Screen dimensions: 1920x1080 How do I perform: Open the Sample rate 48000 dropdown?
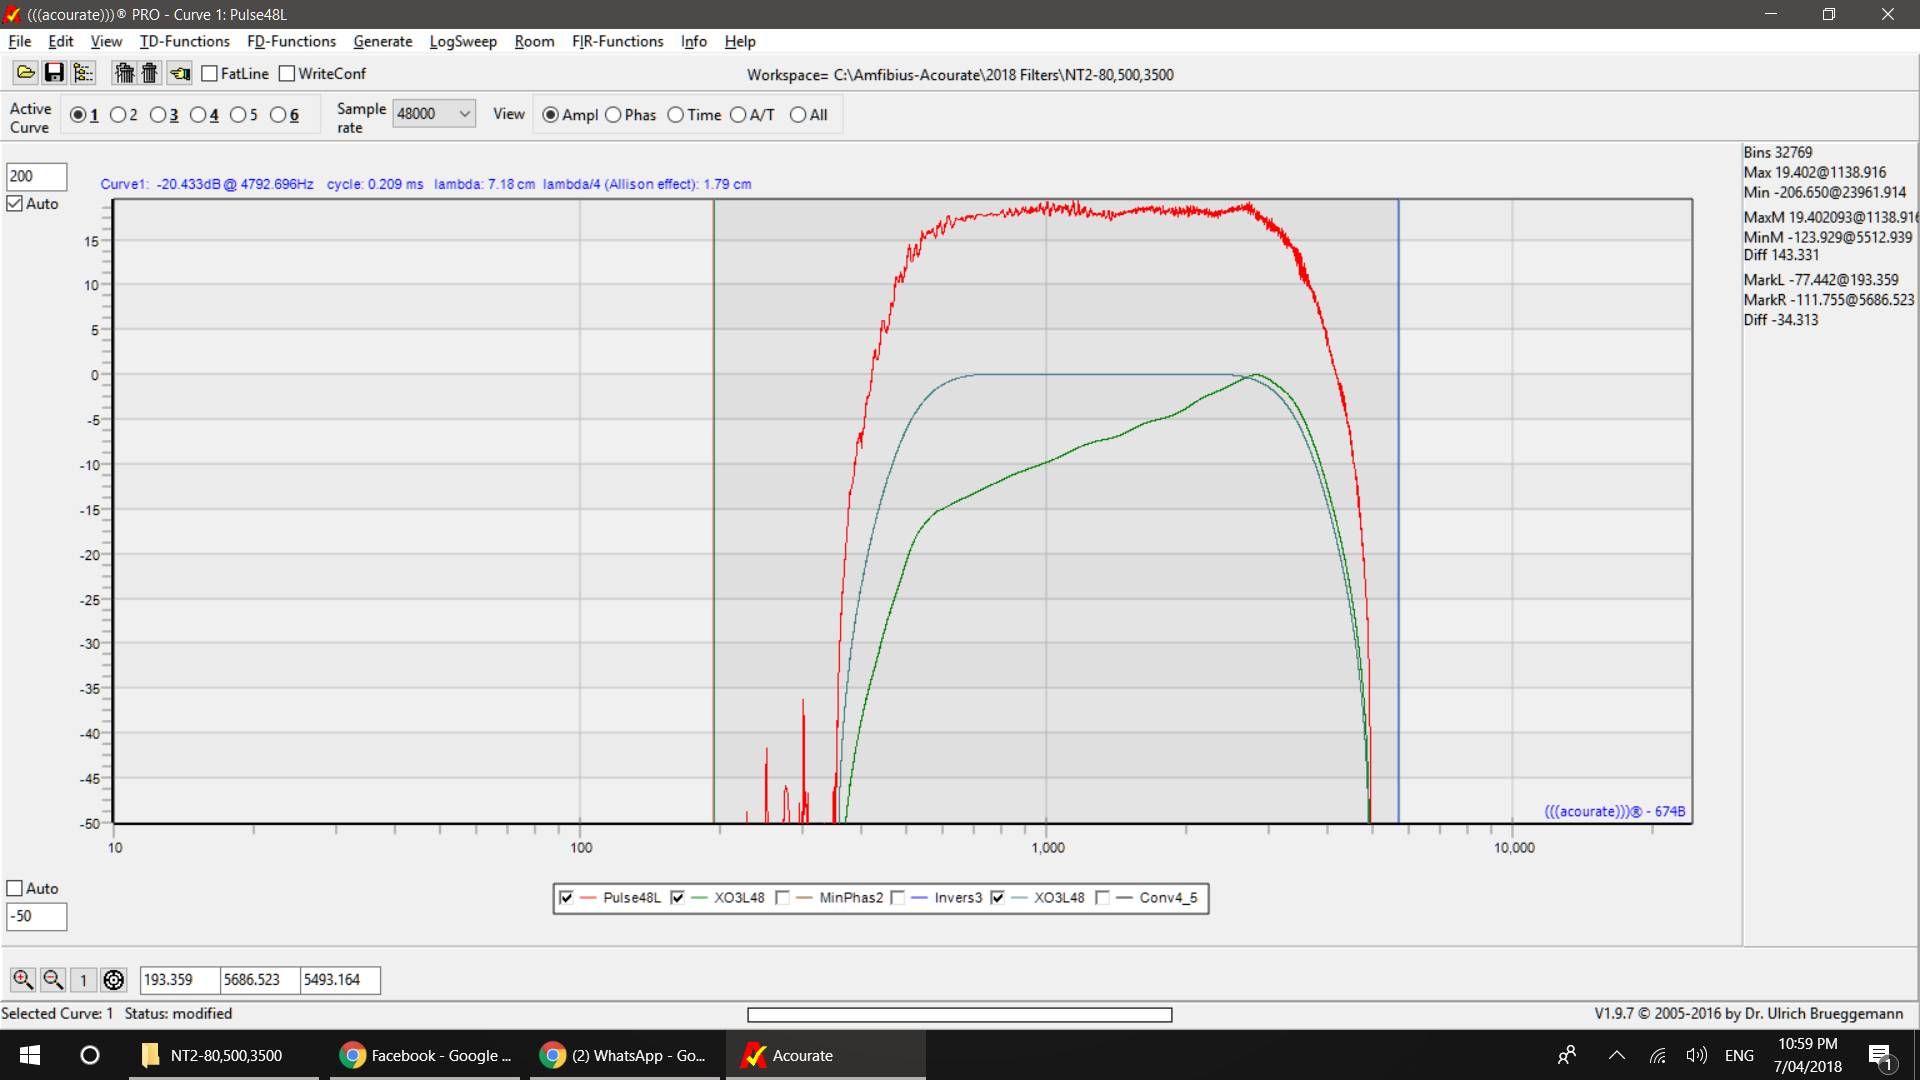pyautogui.click(x=434, y=114)
